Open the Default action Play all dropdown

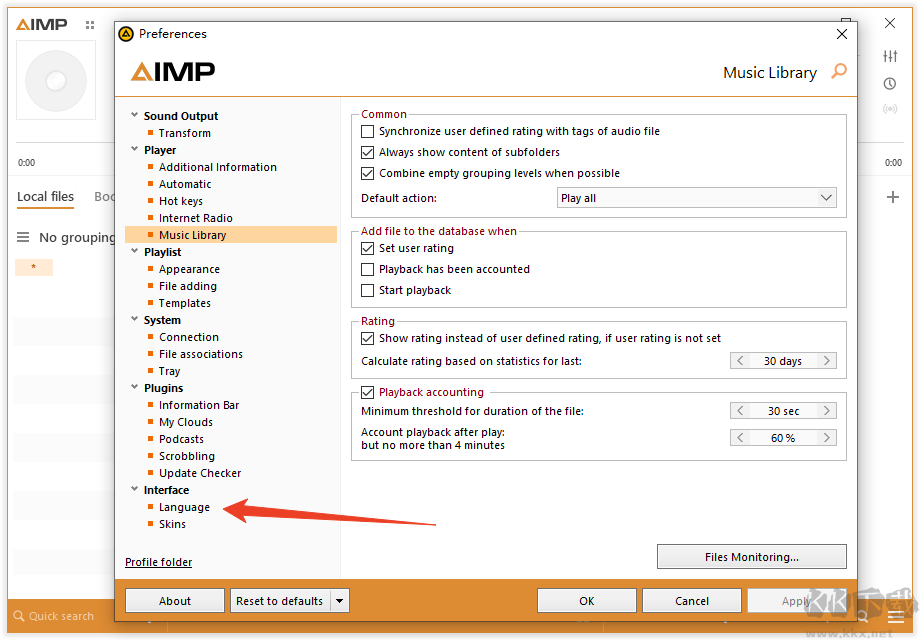[696, 198]
